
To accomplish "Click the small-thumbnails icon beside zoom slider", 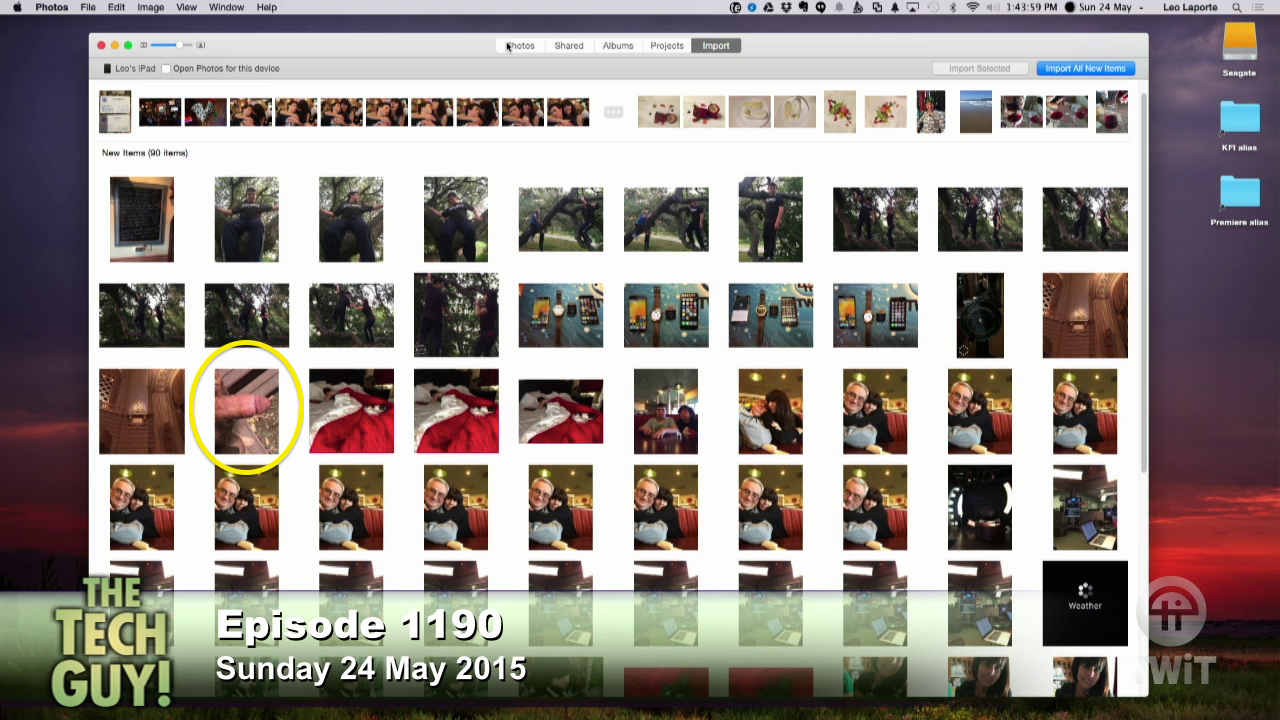I will (x=144, y=45).
